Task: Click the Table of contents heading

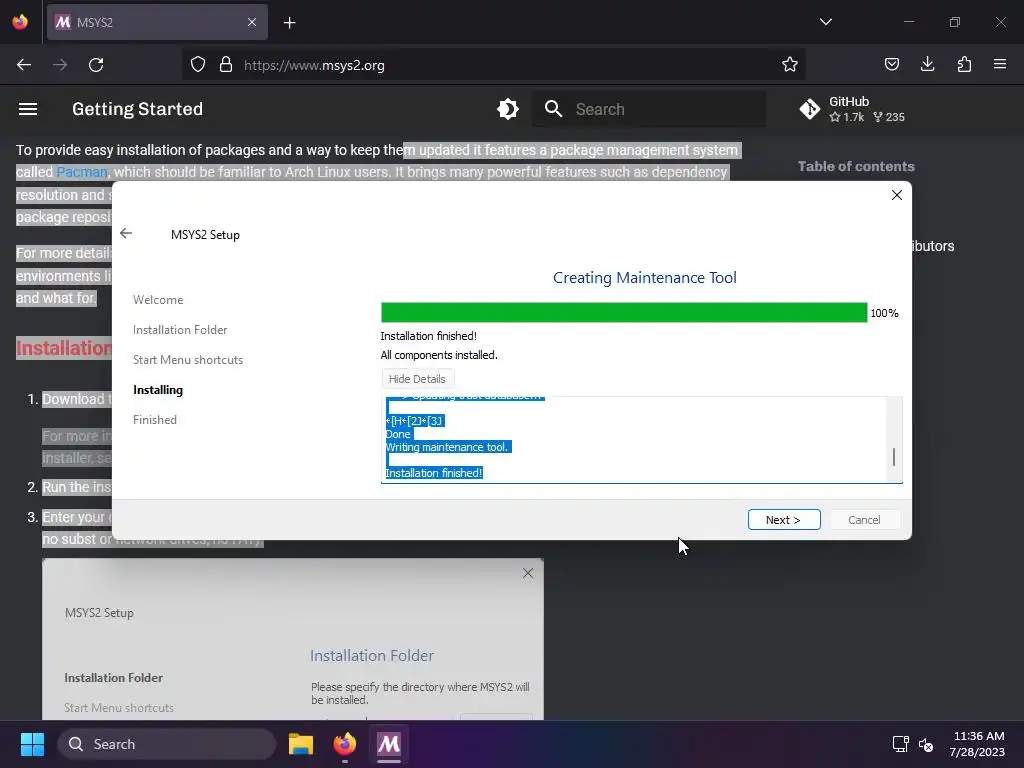Action: pyautogui.click(x=856, y=167)
